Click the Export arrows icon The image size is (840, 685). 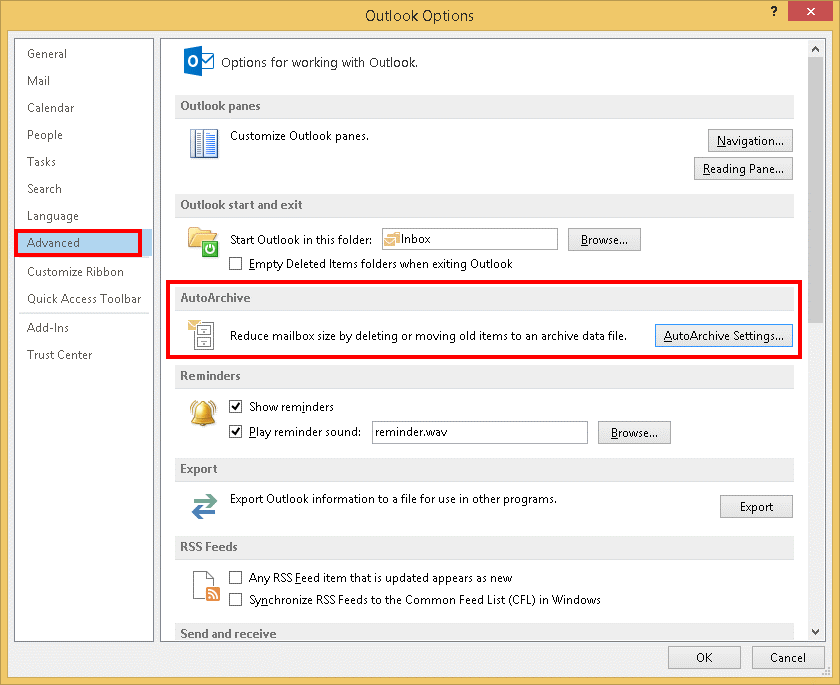pyautogui.click(x=204, y=506)
